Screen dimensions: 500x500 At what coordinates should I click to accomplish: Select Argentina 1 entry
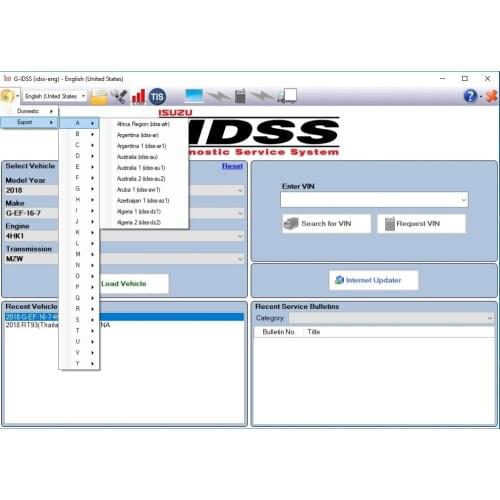(143, 146)
